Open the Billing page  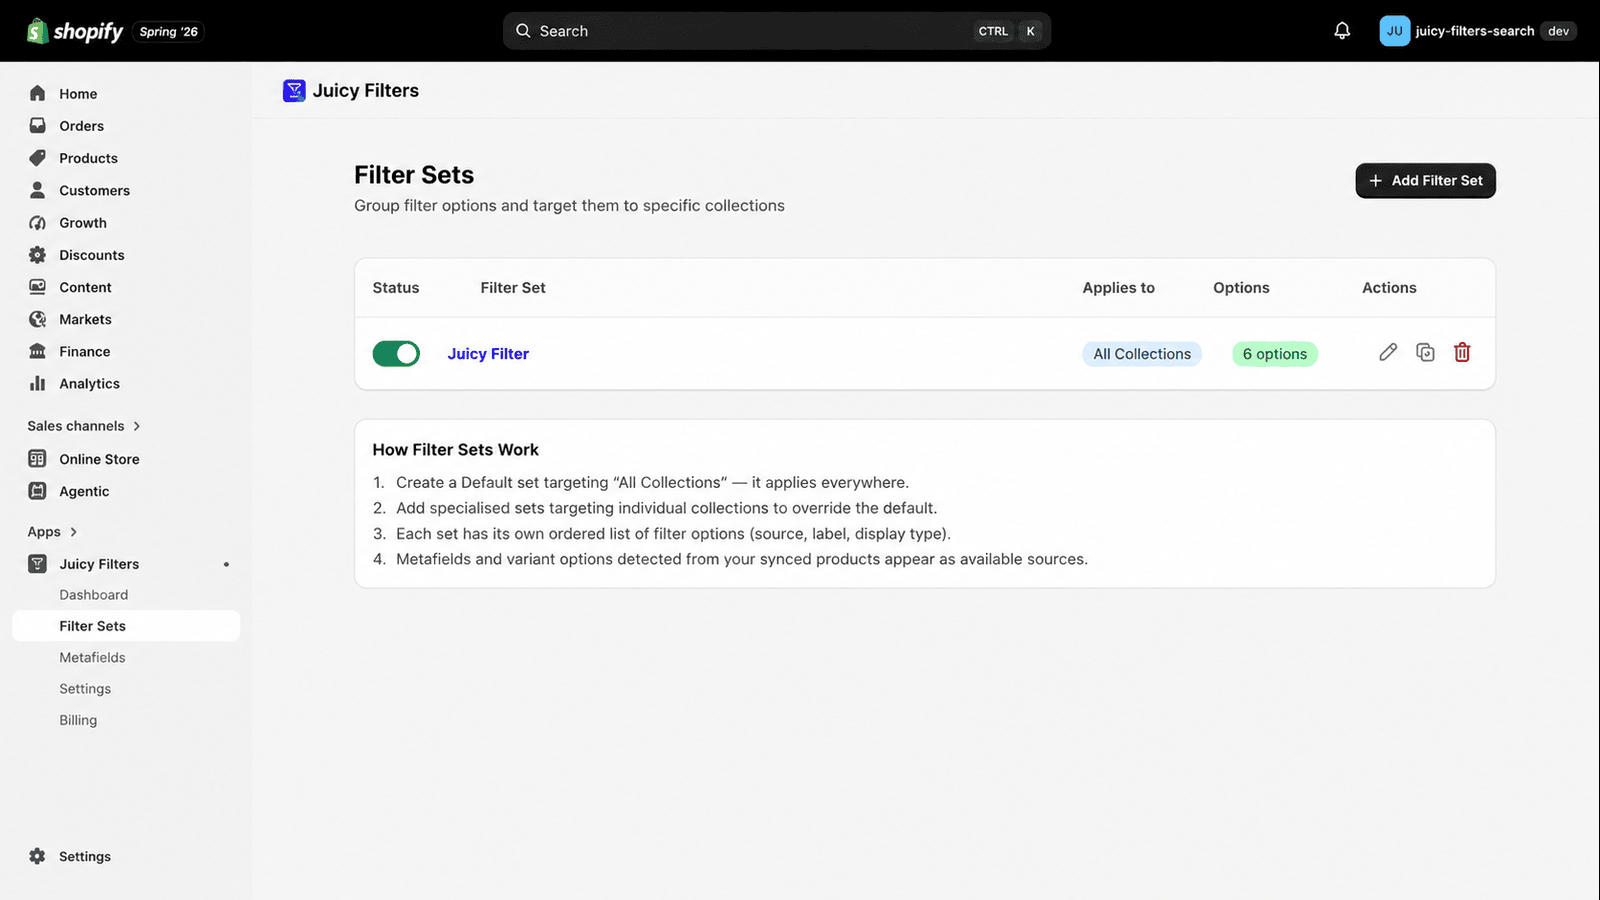78,720
